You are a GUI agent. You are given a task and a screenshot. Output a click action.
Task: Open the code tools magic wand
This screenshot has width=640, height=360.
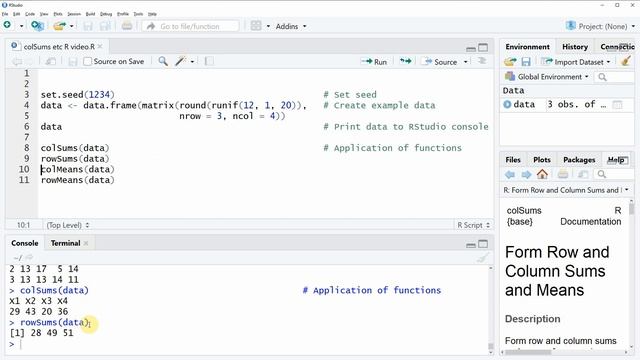click(180, 61)
